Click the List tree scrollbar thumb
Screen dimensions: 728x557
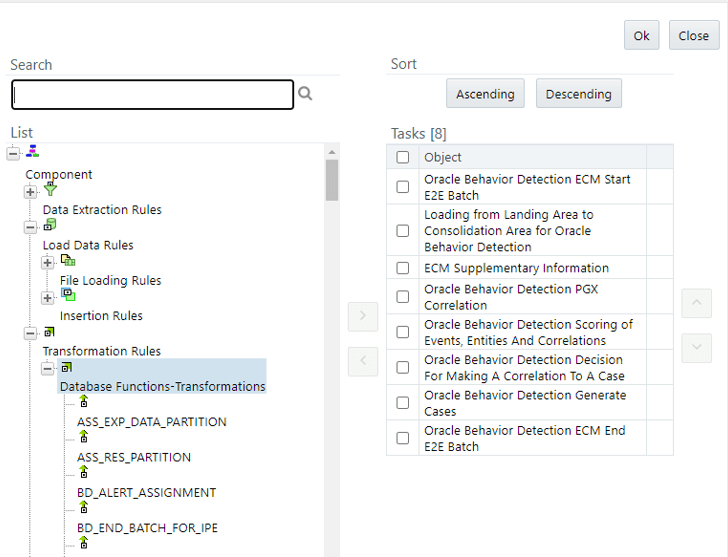(332, 180)
